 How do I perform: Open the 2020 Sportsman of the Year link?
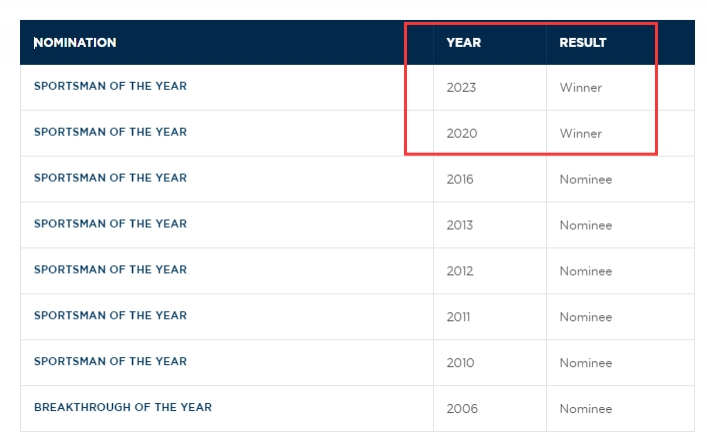click(110, 132)
